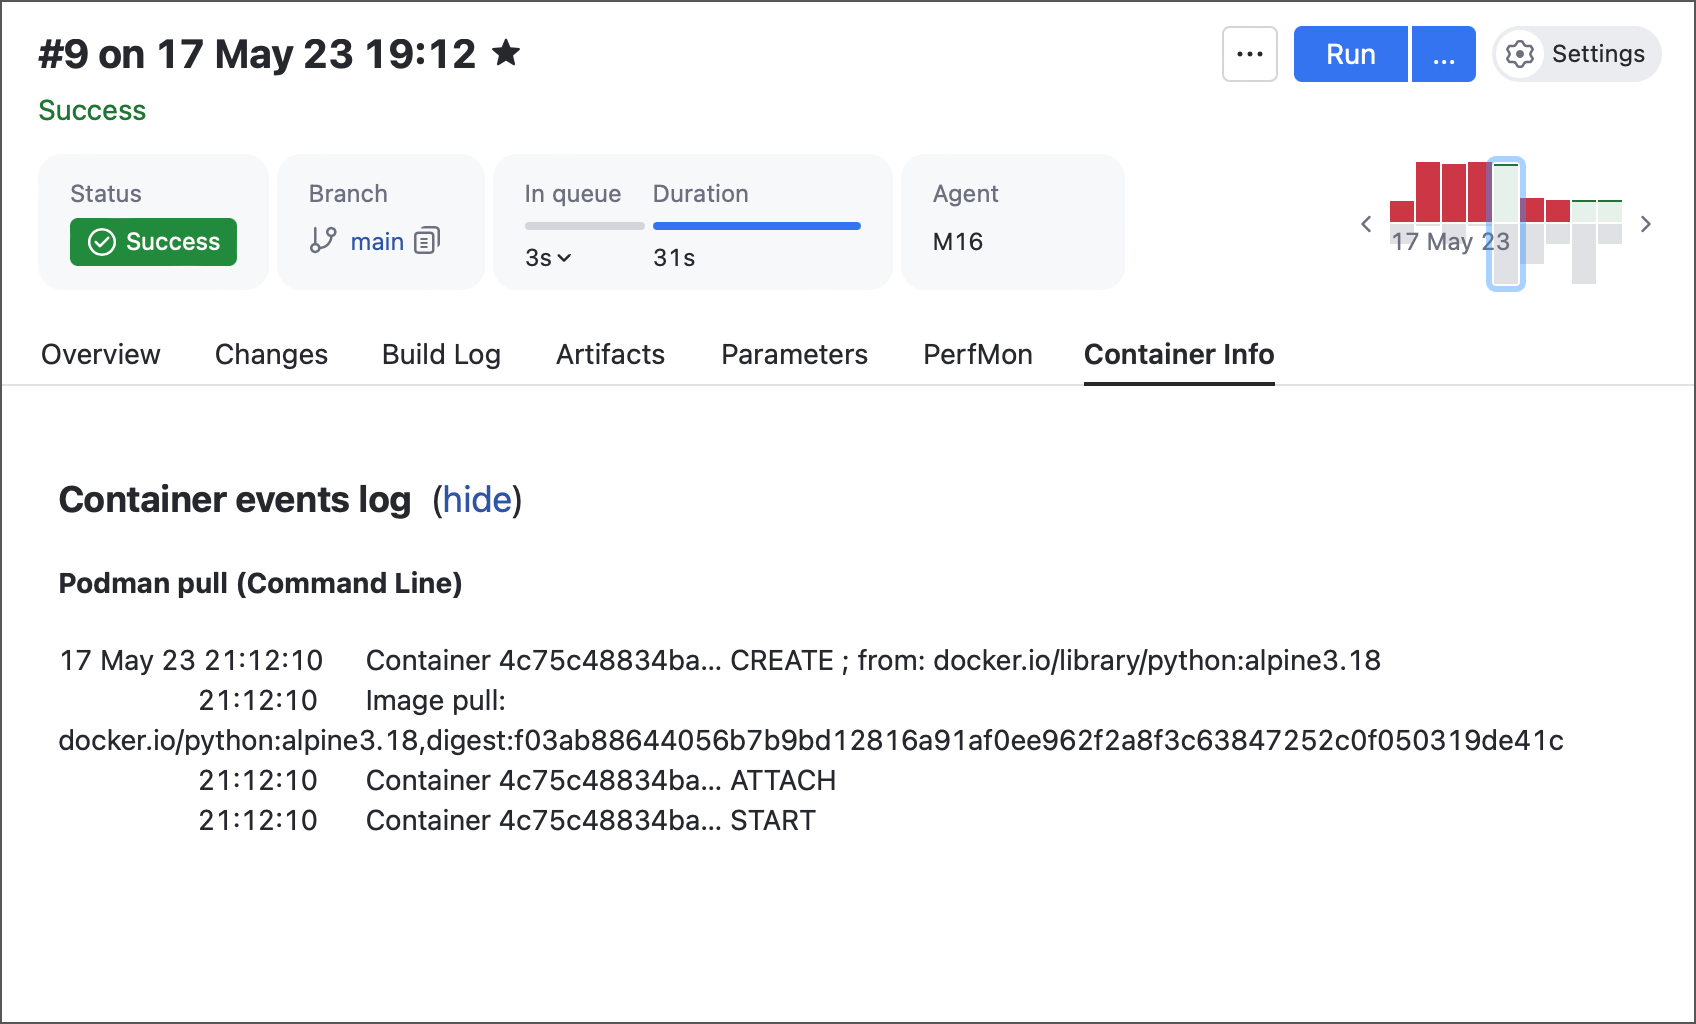Open the Artifacts tab
Viewport: 1696px width, 1024px height.
(x=610, y=354)
